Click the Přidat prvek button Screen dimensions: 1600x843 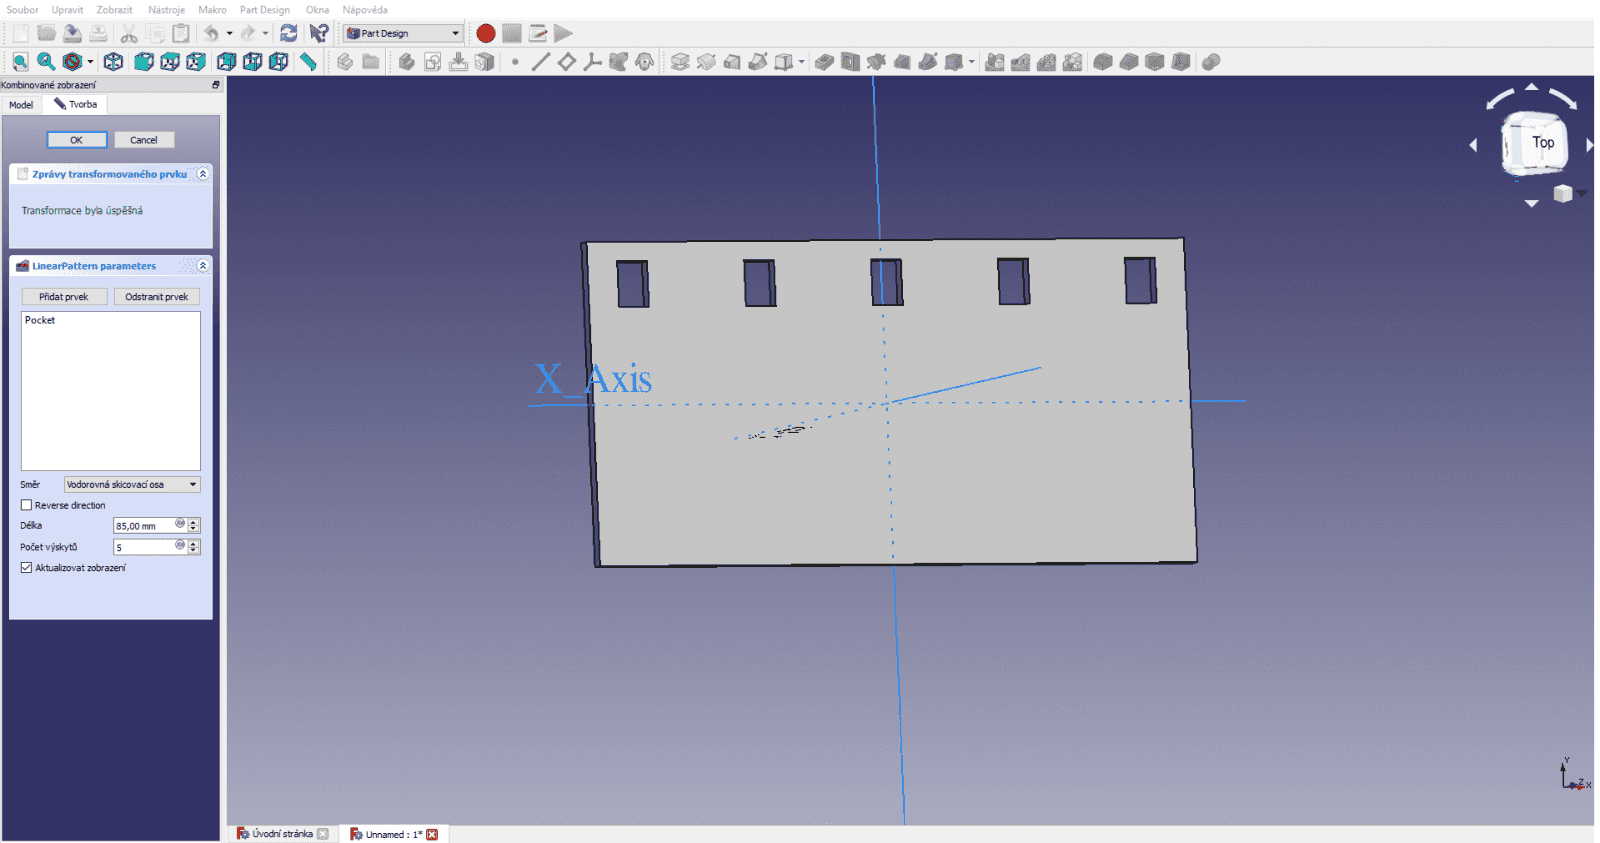point(64,297)
